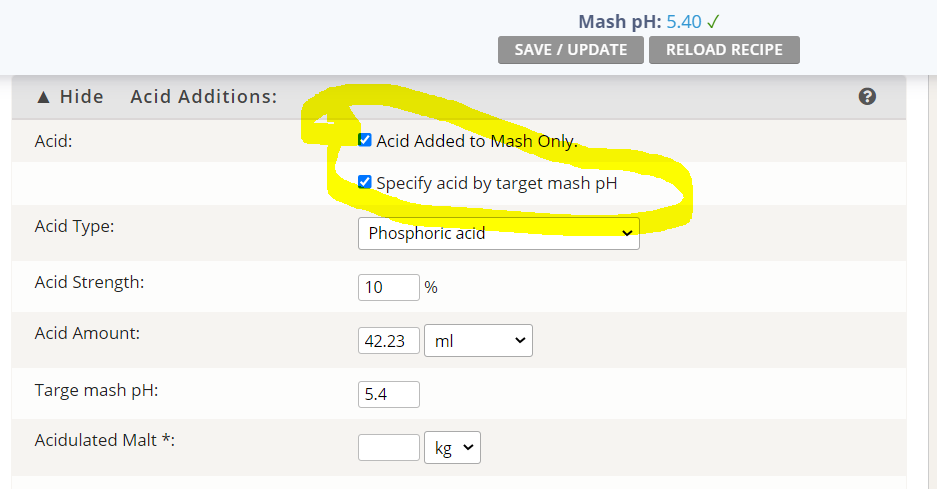Open the Acid Amount unit dropdown (ml)
The height and width of the screenshot is (489, 937).
[x=478, y=340]
